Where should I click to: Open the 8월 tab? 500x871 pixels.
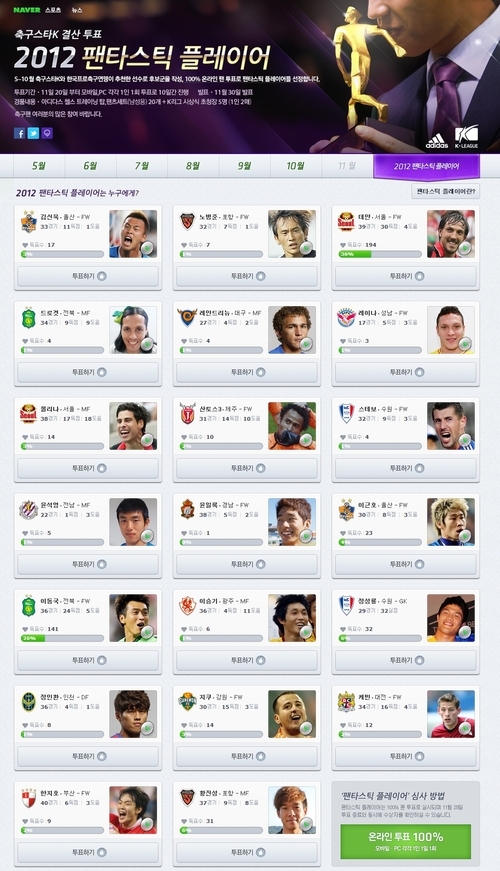pyautogui.click(x=193, y=166)
